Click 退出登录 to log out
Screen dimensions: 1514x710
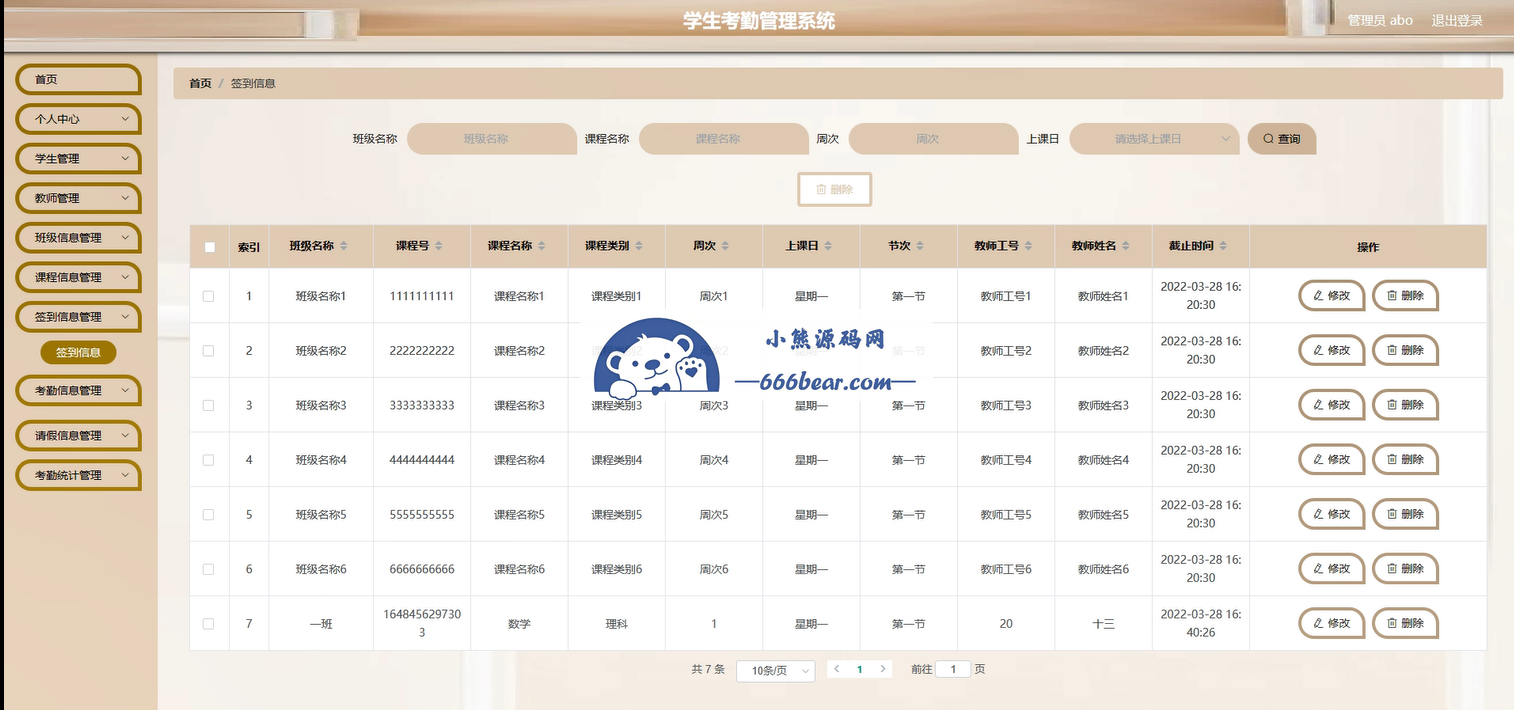pos(1457,21)
